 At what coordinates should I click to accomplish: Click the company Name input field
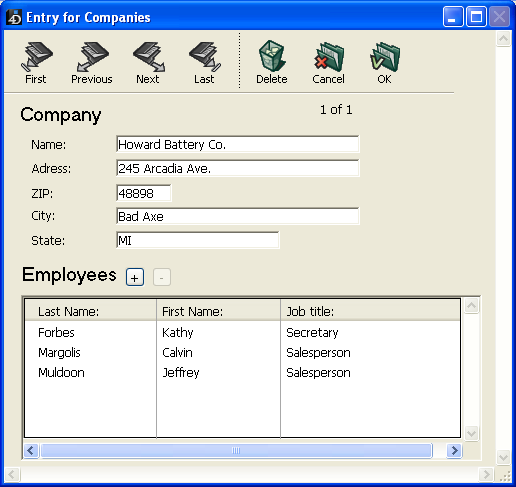pyautogui.click(x=238, y=144)
